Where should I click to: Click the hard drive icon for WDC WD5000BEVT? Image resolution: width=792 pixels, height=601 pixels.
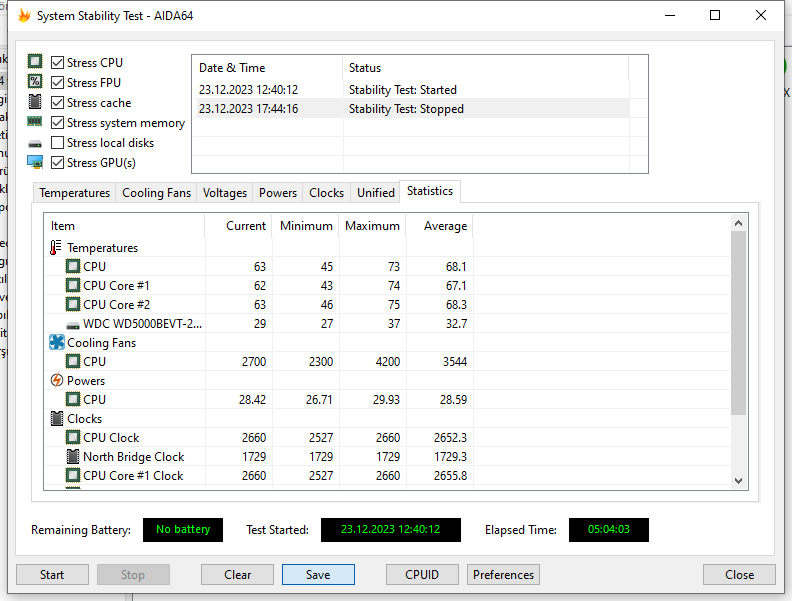click(x=73, y=325)
